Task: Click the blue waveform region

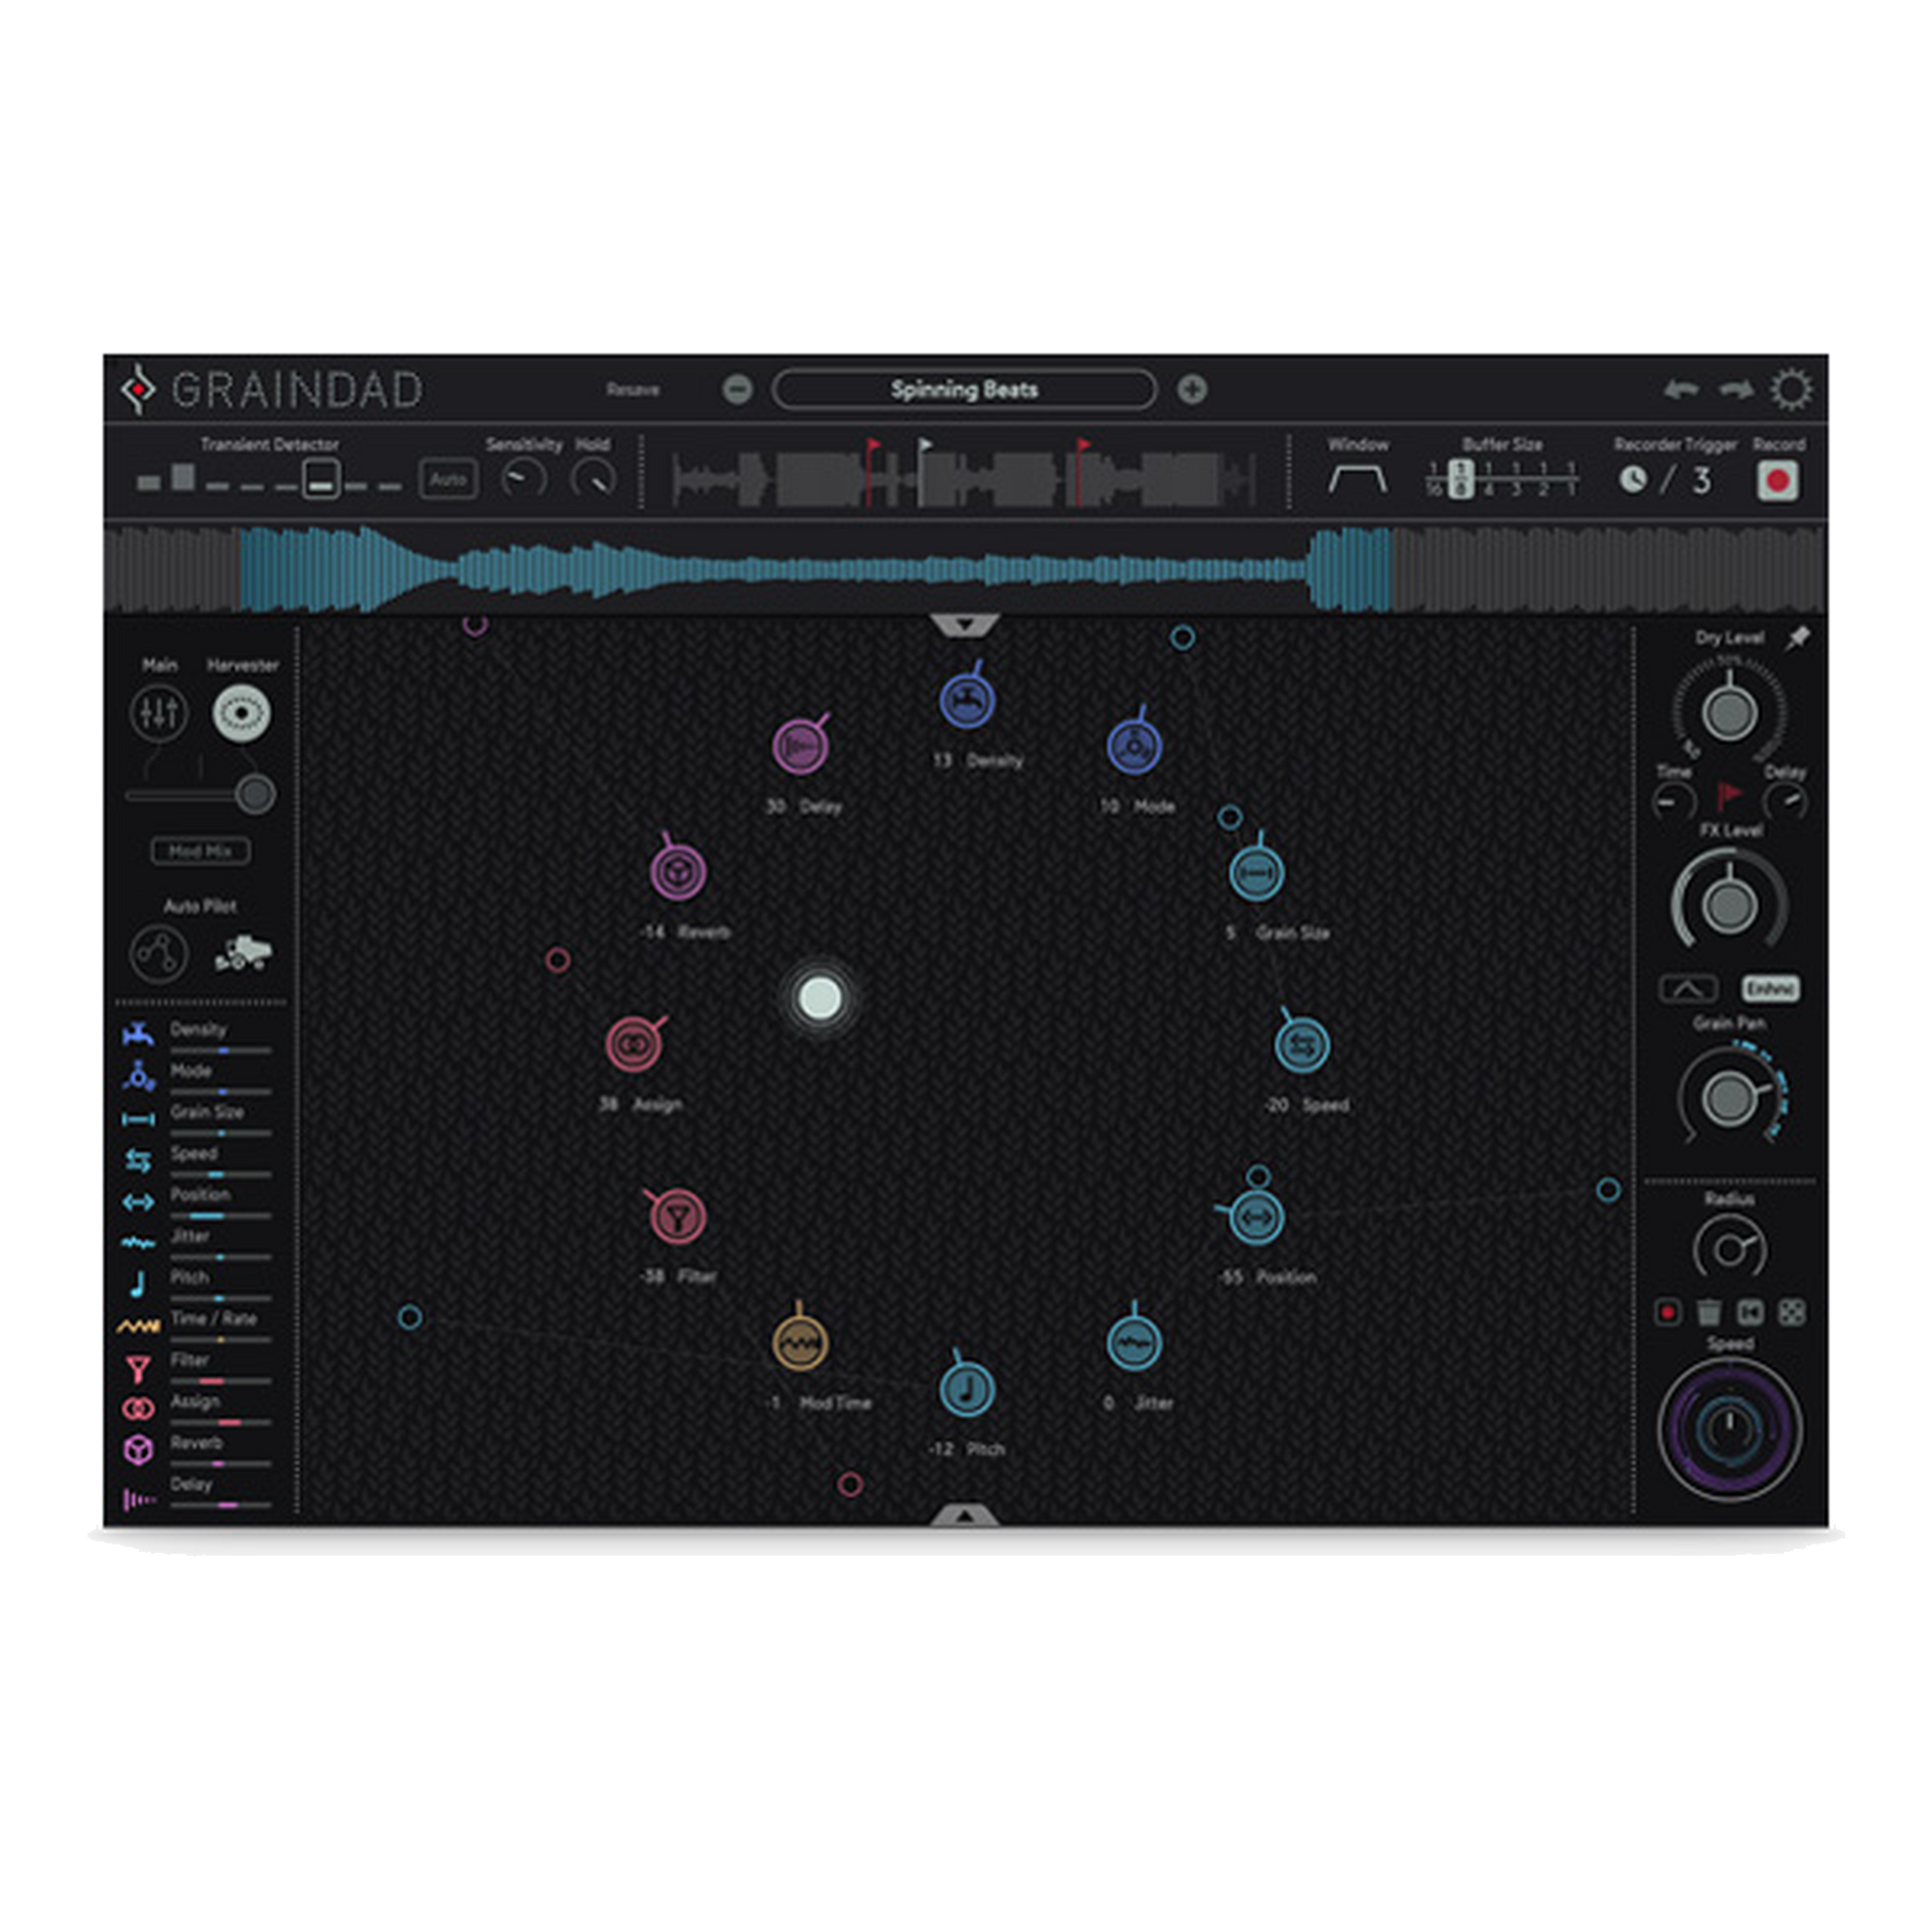Action: click(816, 569)
